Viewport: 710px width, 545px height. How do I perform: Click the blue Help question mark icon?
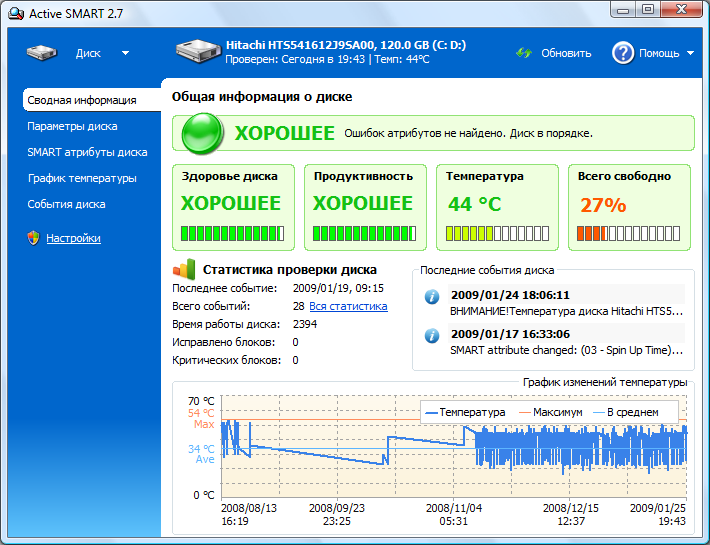(623, 53)
